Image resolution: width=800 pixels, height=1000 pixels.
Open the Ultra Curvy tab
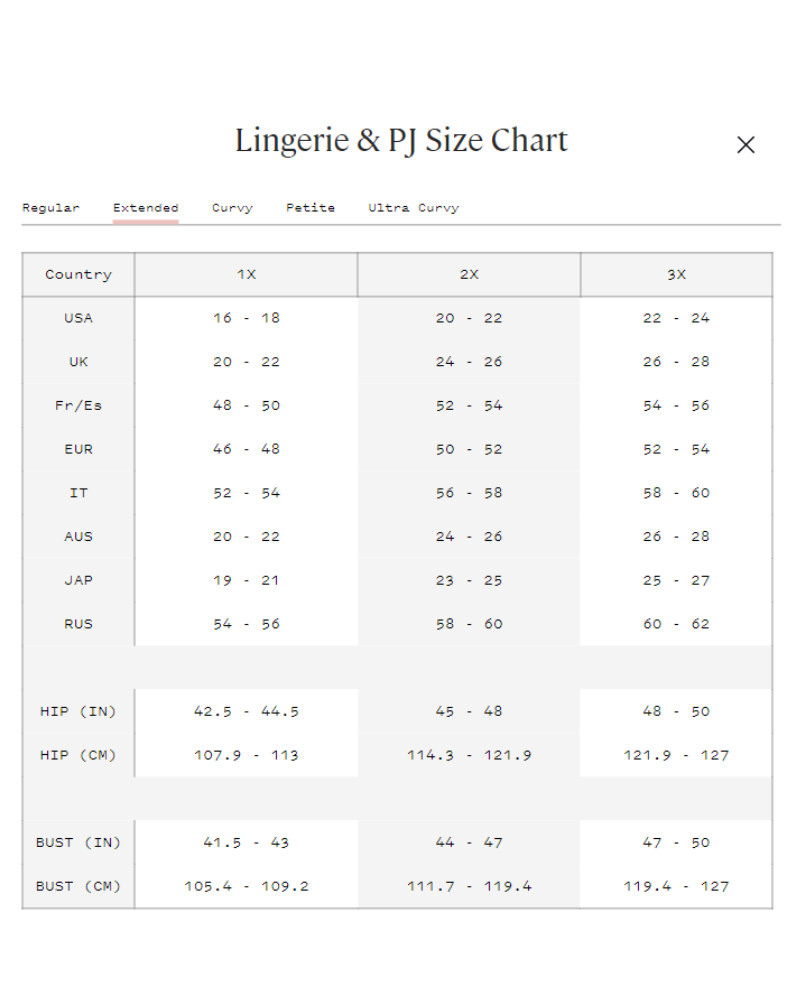coord(413,208)
